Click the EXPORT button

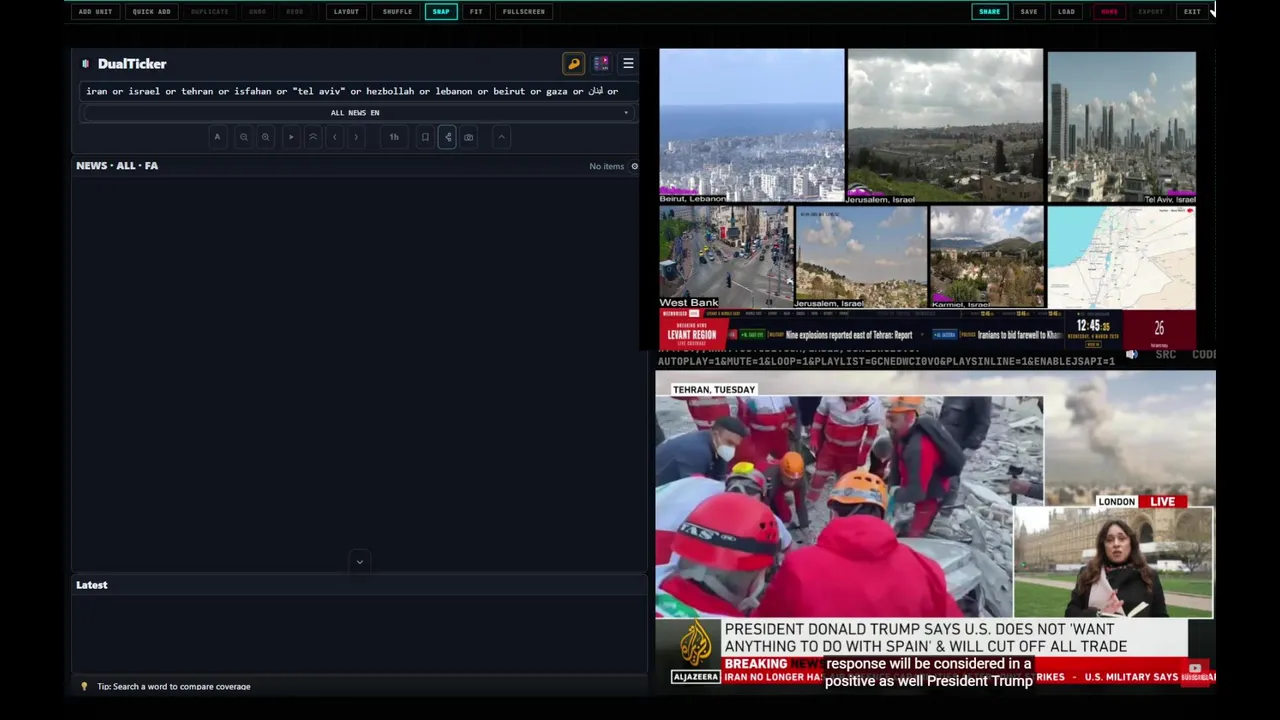[x=1151, y=12]
